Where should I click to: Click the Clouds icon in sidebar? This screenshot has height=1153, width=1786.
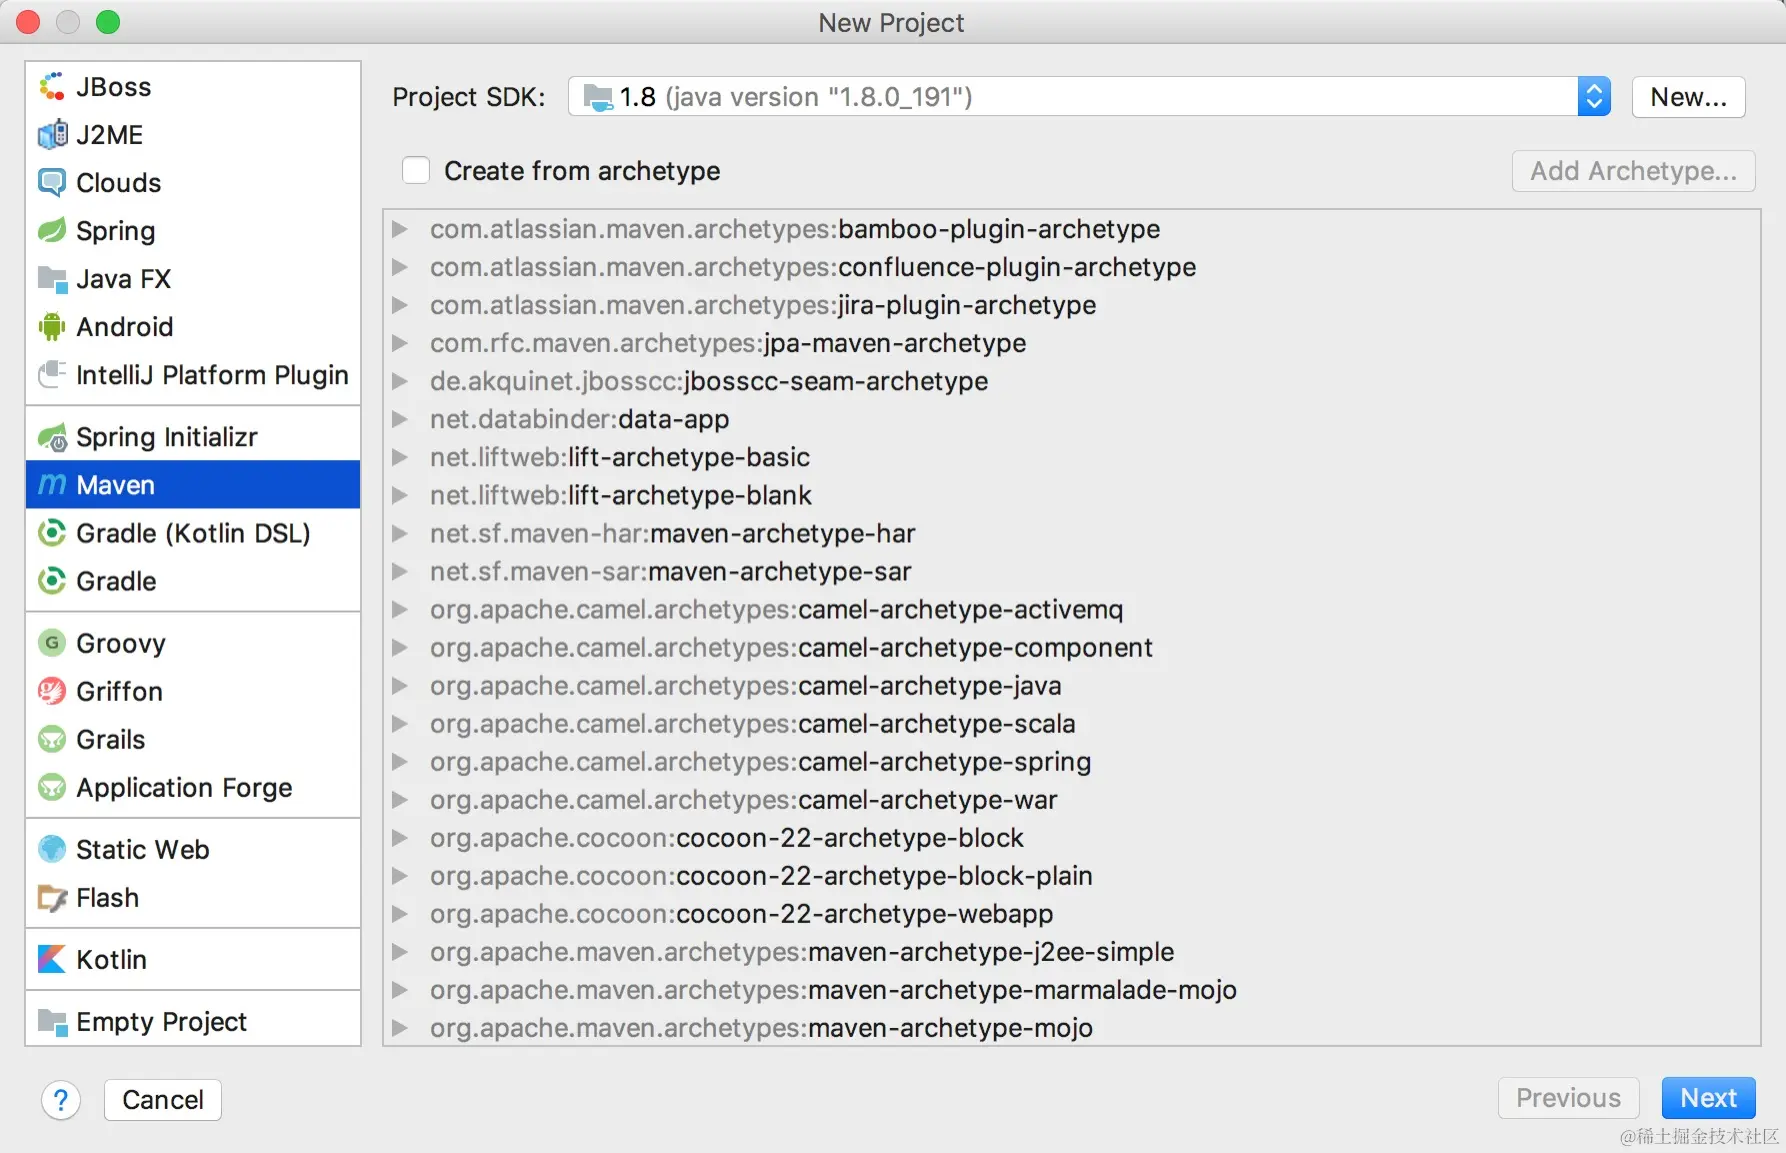click(52, 183)
